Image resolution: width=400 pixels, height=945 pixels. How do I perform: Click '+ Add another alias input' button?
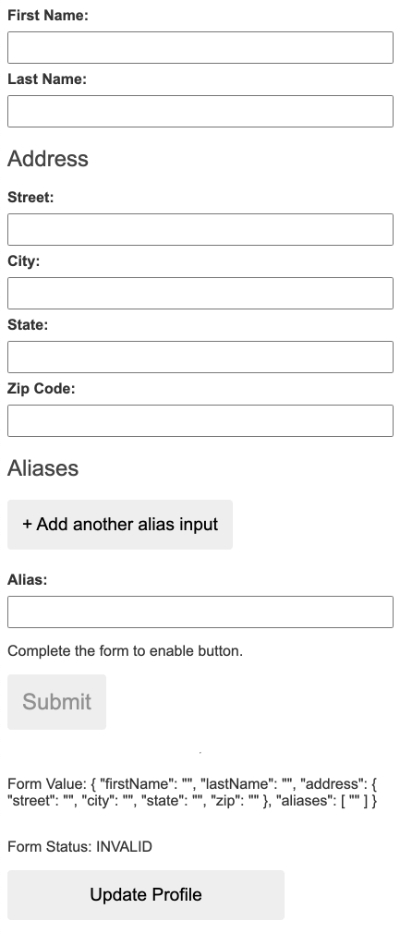click(x=120, y=524)
